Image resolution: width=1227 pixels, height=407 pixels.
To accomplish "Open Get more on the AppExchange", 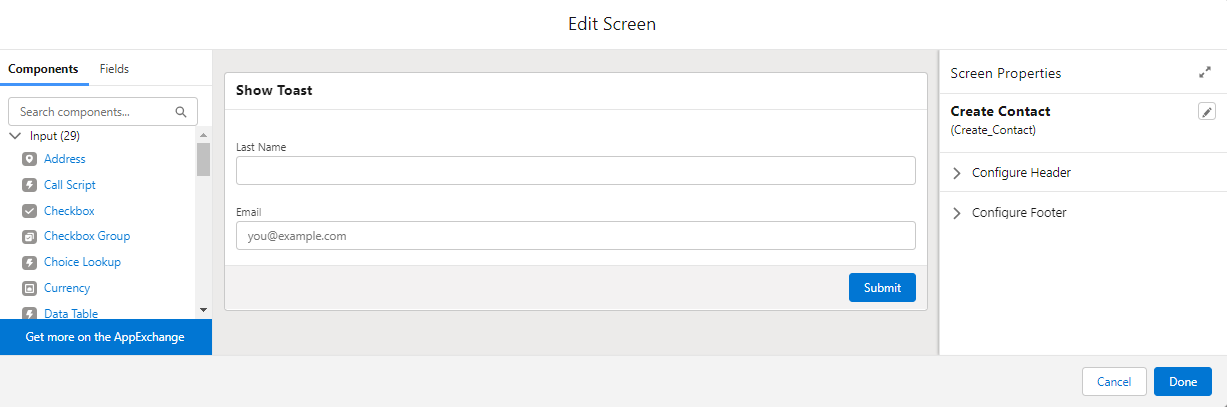I will coord(105,337).
